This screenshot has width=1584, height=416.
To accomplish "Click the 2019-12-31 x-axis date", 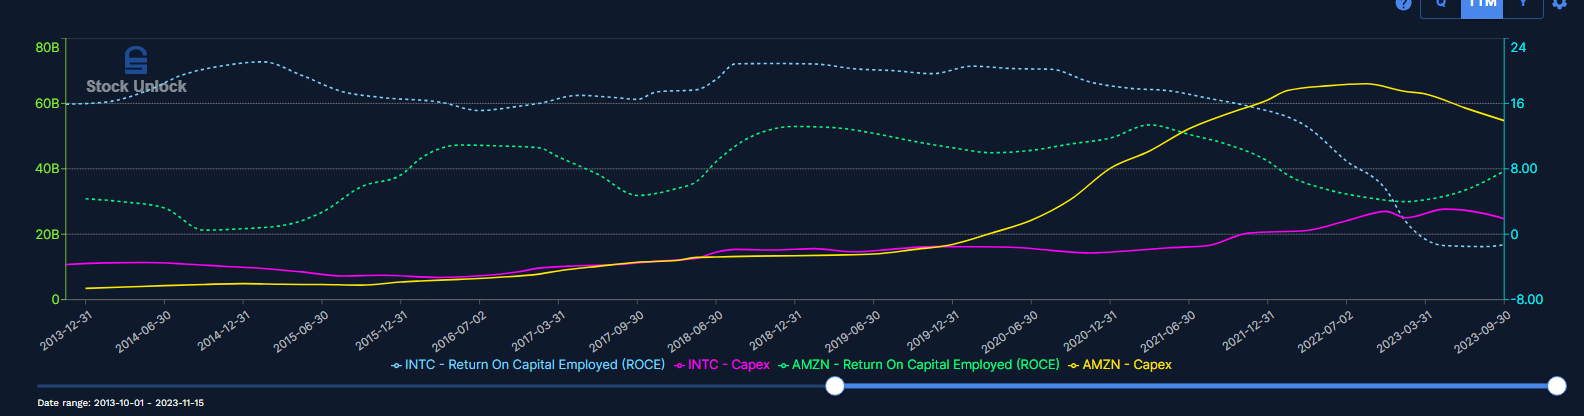I will 933,330.
